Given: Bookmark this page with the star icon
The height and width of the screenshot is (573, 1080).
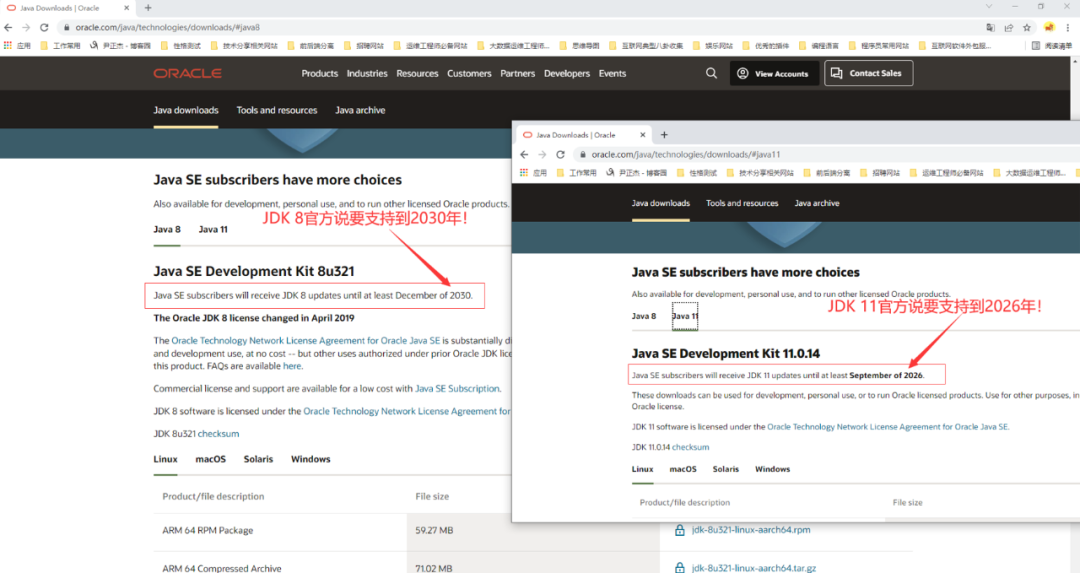Looking at the screenshot, I should tap(1026, 27).
